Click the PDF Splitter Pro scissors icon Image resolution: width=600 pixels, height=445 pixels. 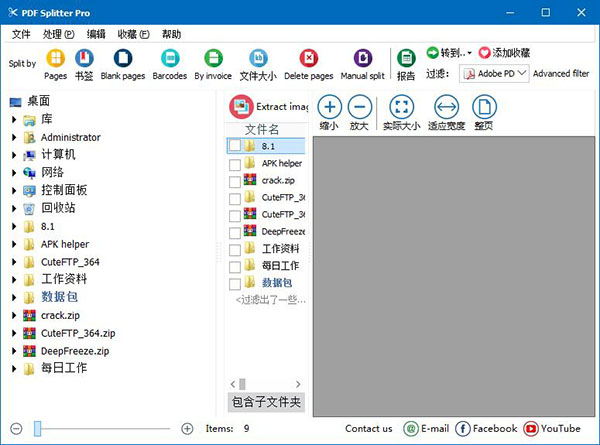click(13, 13)
